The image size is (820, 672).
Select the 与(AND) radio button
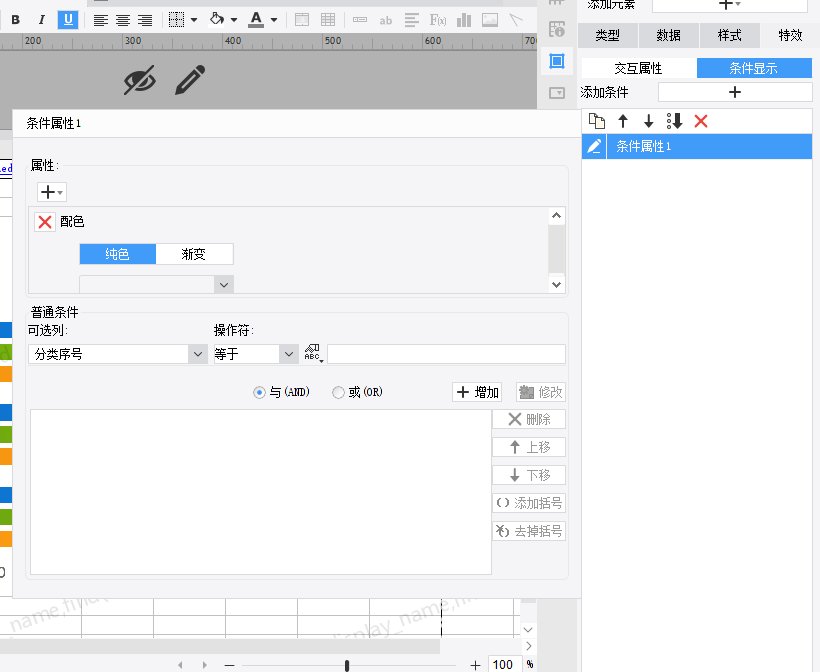point(259,392)
